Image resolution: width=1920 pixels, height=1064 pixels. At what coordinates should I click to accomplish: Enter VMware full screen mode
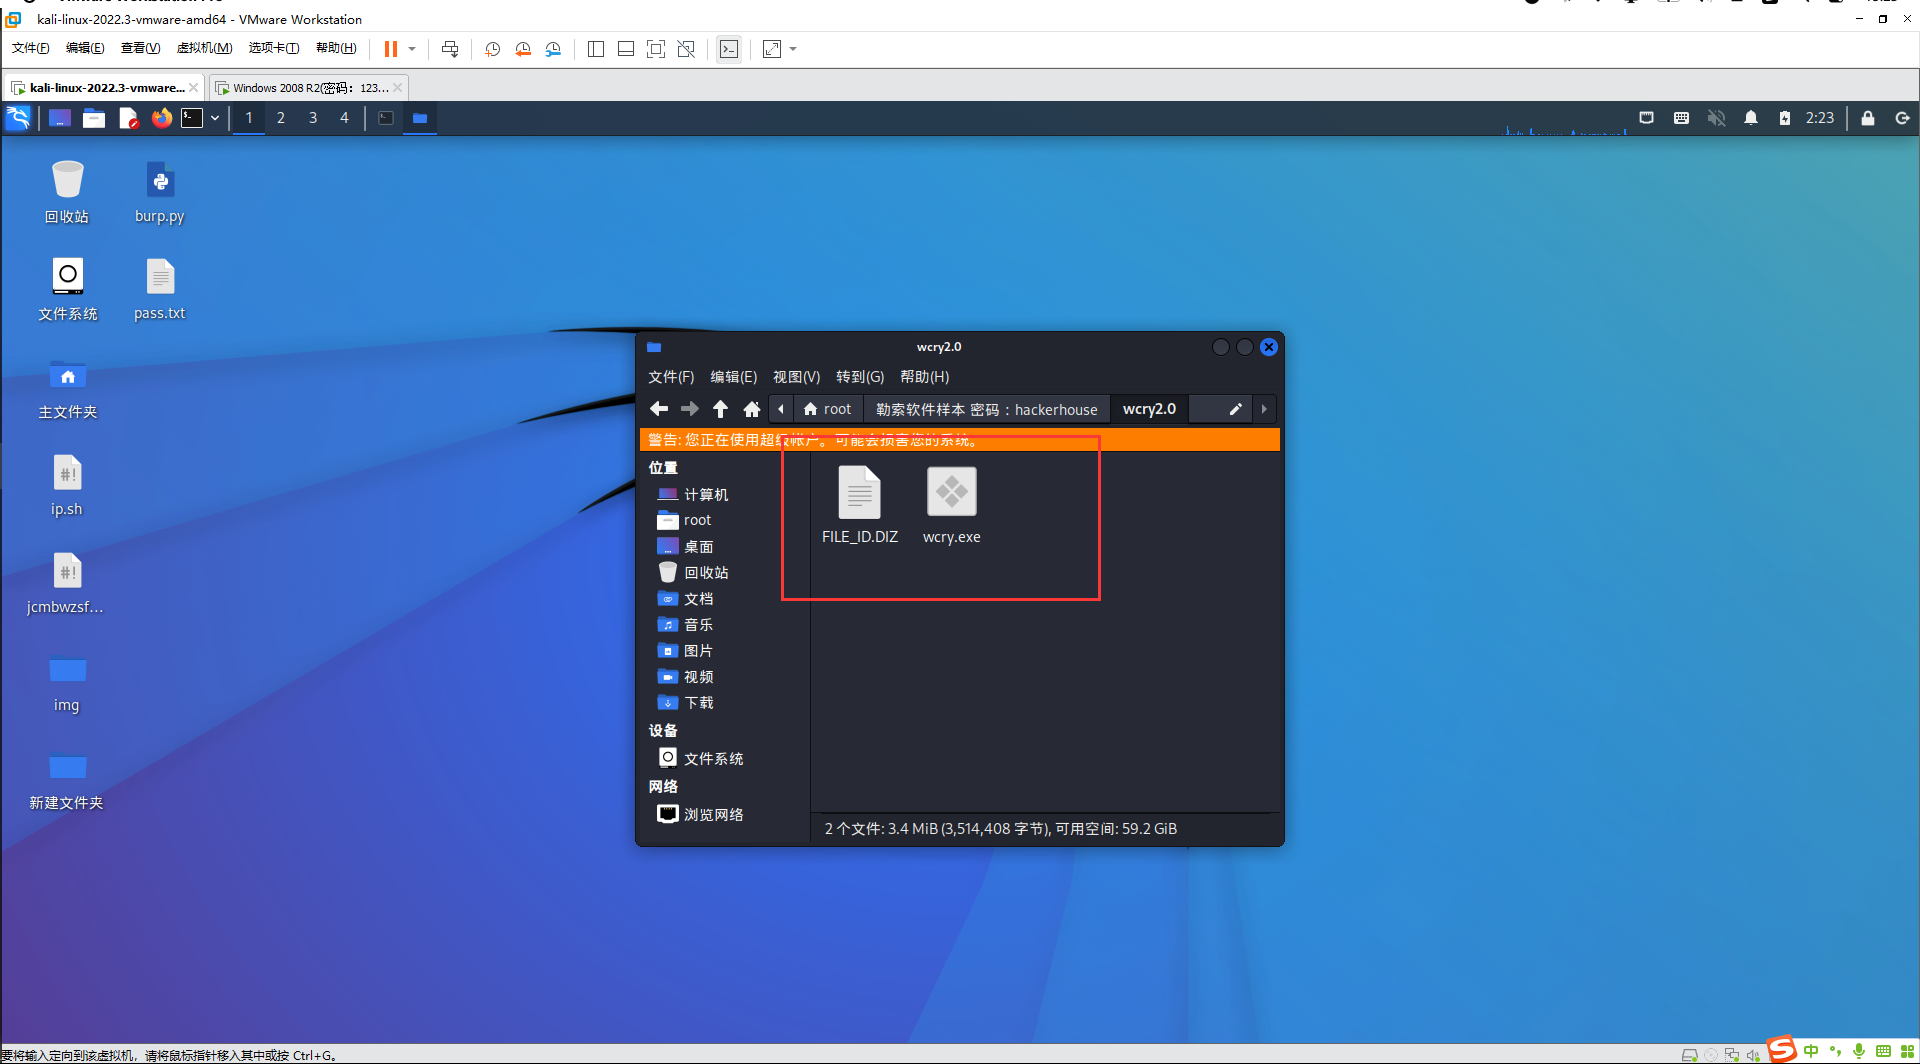tap(656, 49)
